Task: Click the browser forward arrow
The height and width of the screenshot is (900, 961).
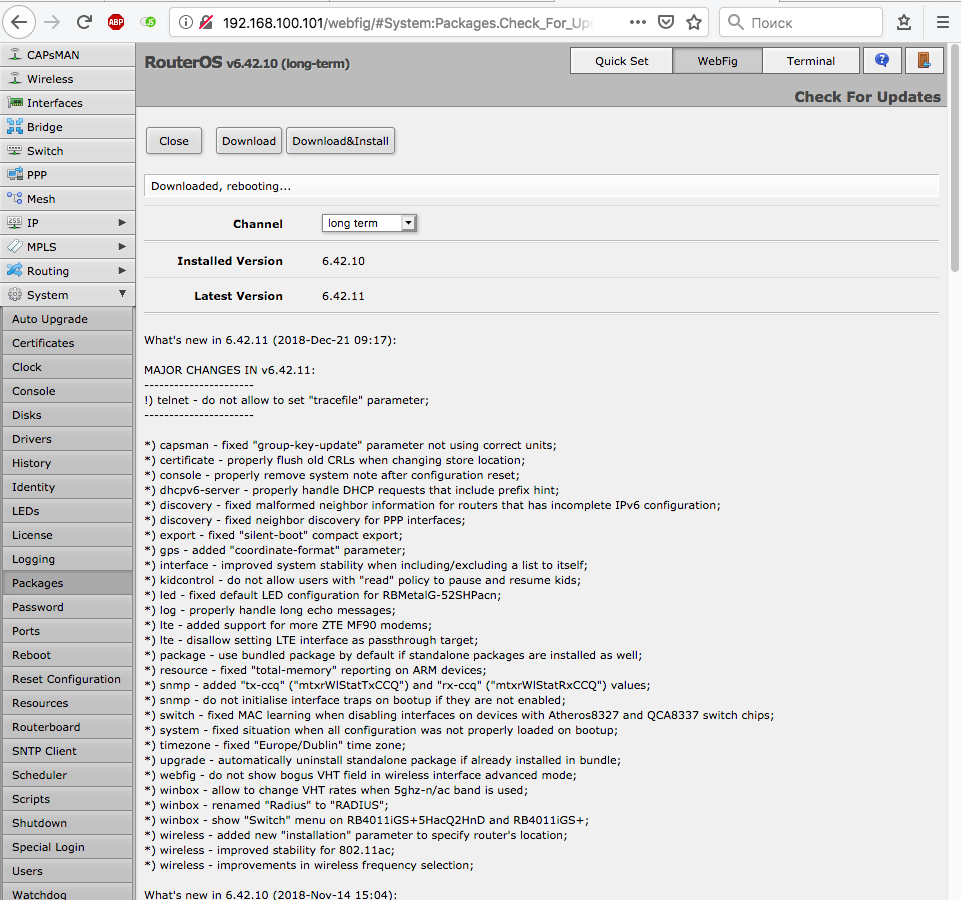Action: click(52, 23)
